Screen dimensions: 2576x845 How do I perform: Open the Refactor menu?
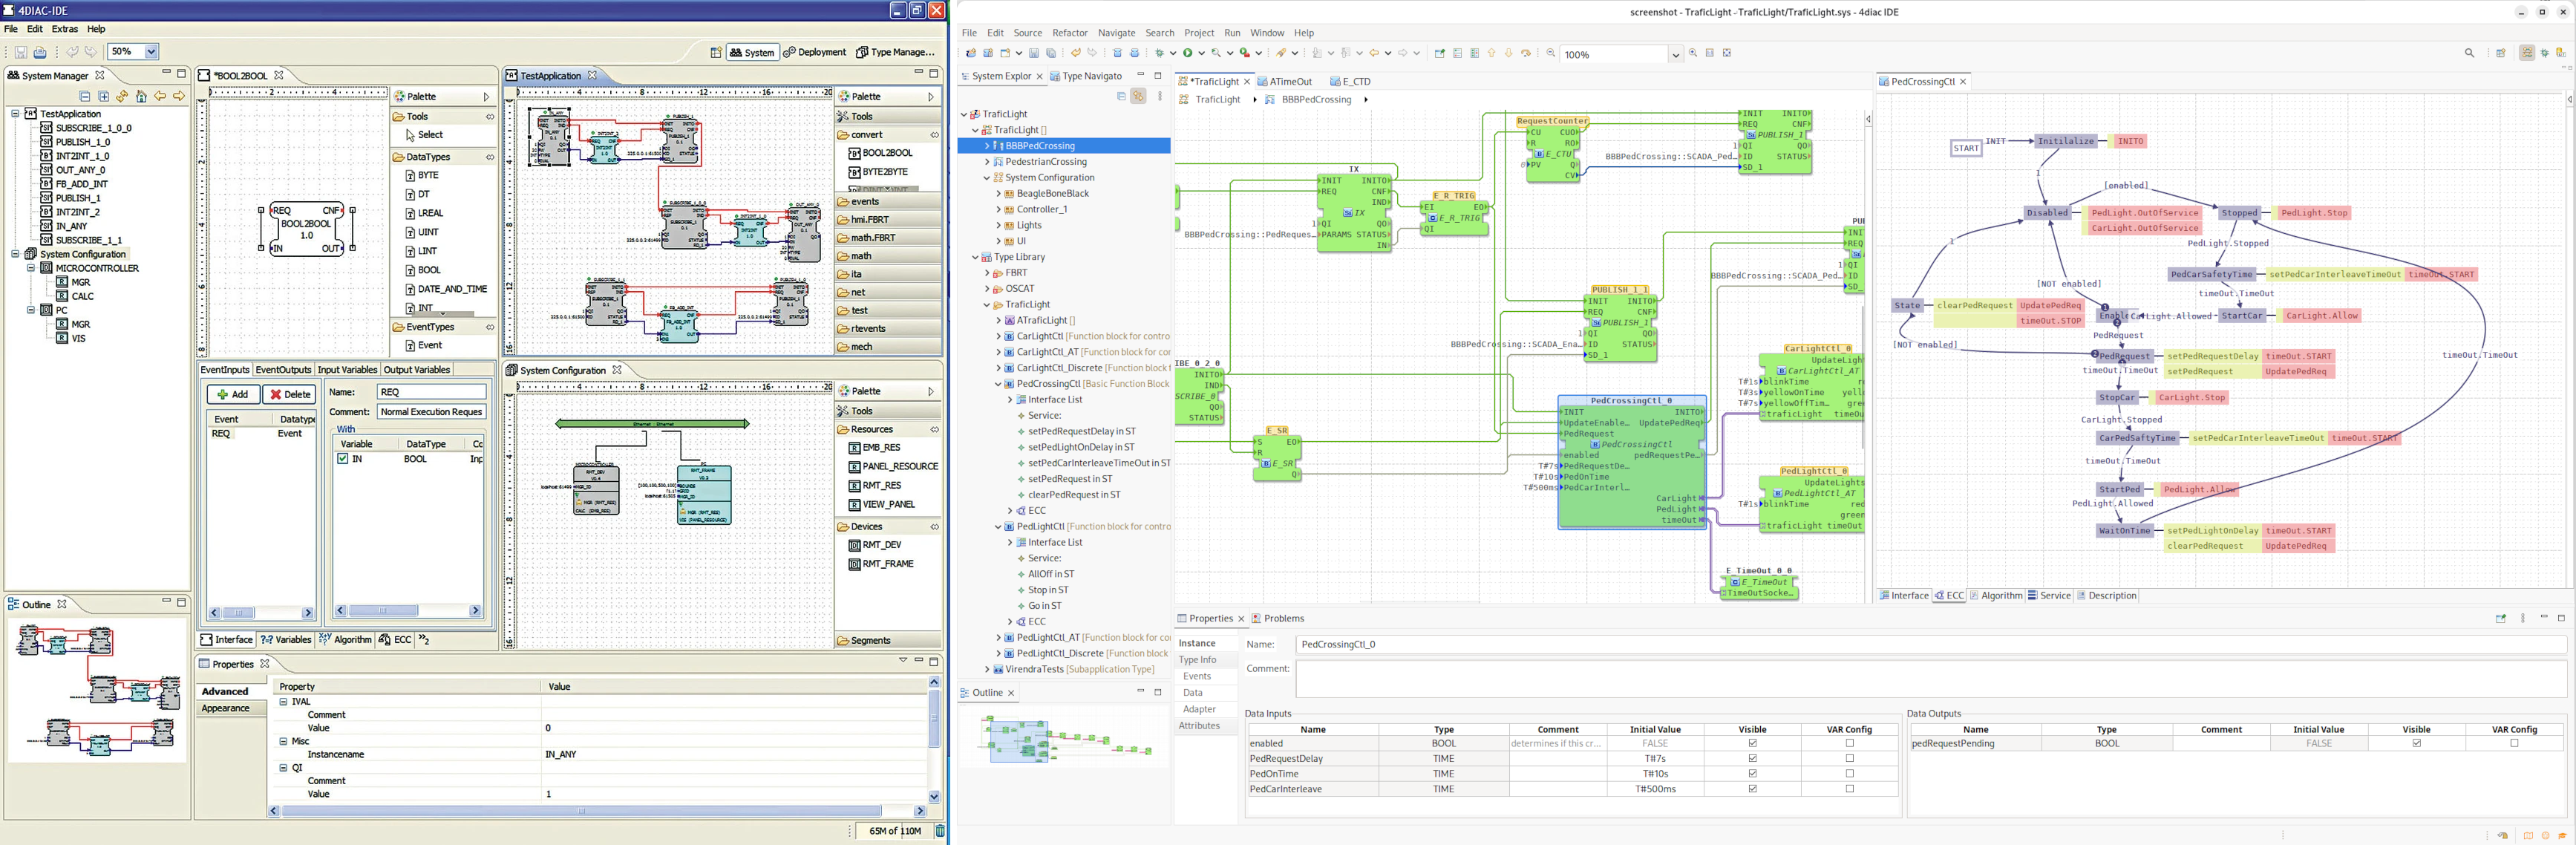point(1069,33)
